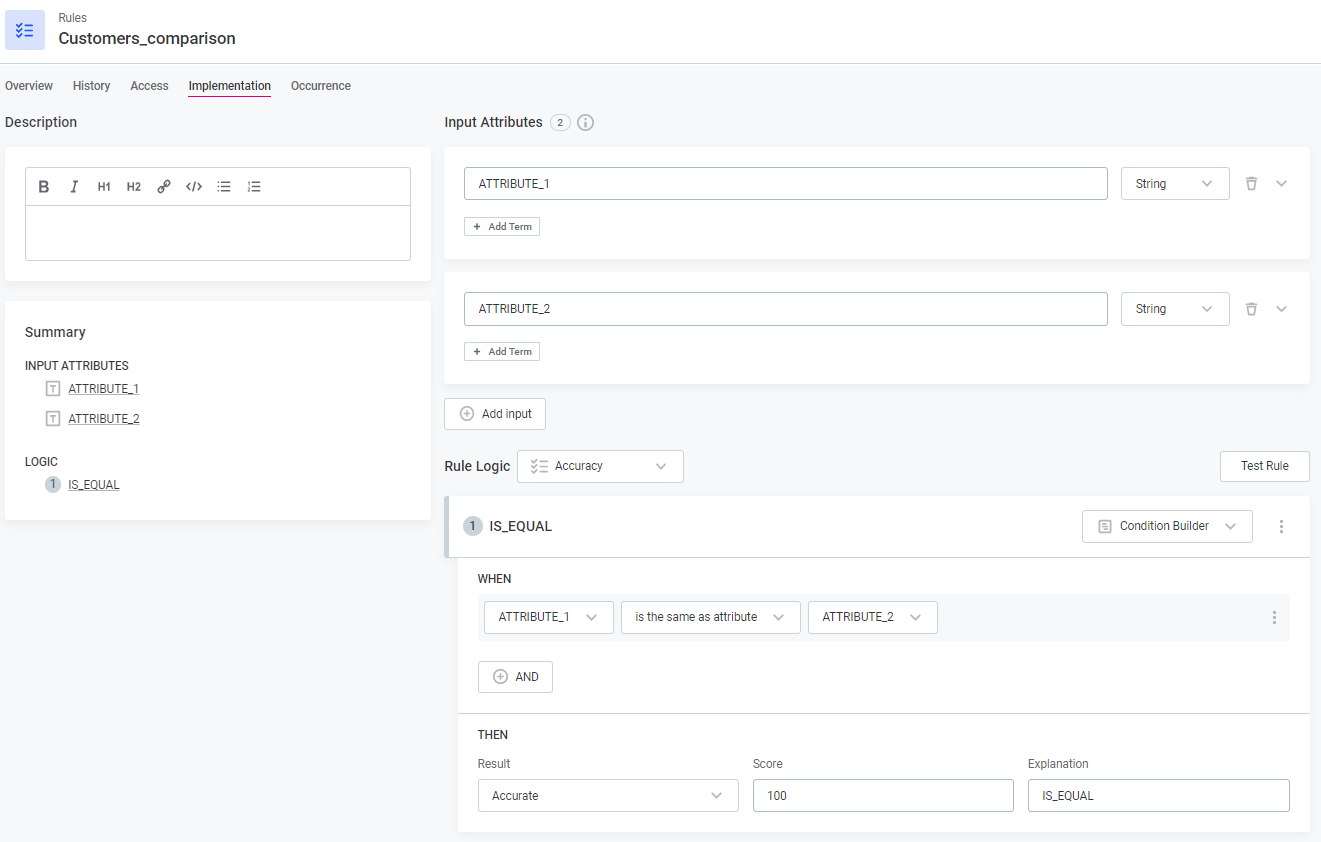The image size is (1321, 842).
Task: Open the ATTRIBUTE_1 data type dropdown
Action: (1175, 184)
